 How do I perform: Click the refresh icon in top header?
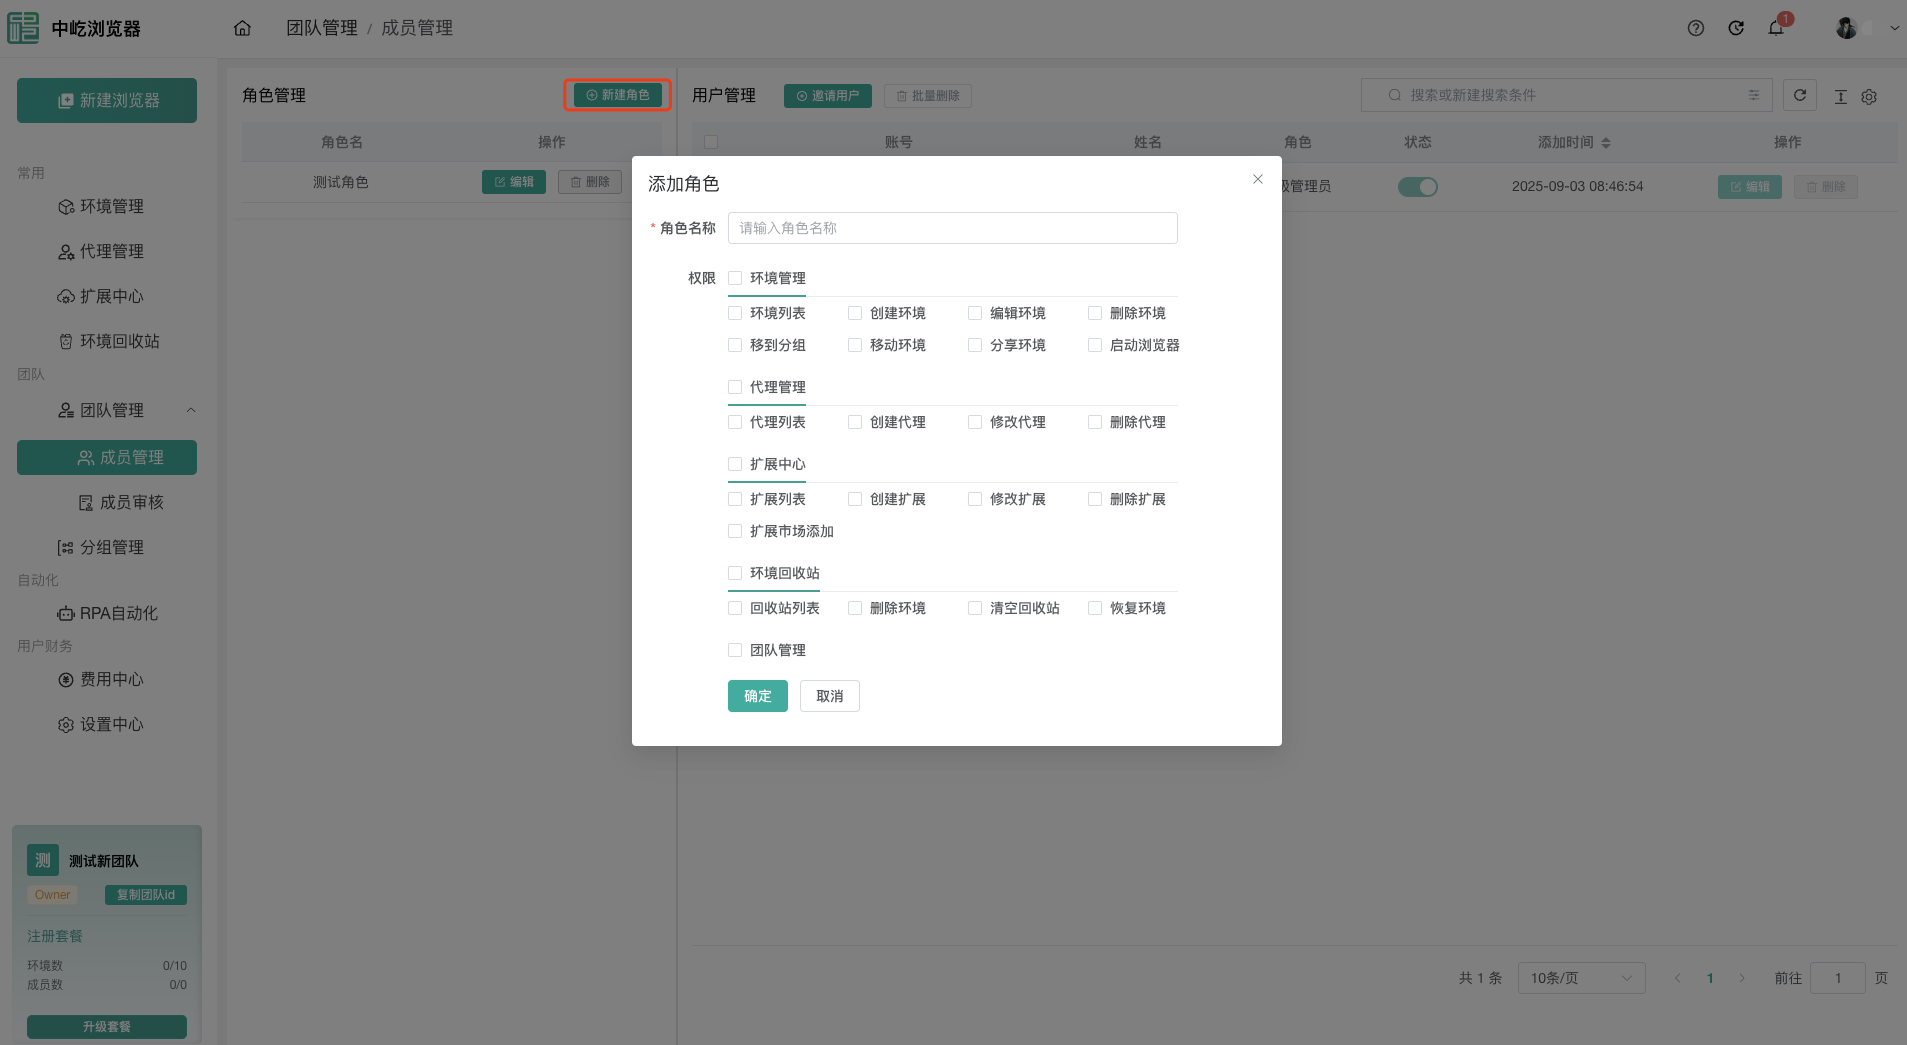click(1736, 28)
